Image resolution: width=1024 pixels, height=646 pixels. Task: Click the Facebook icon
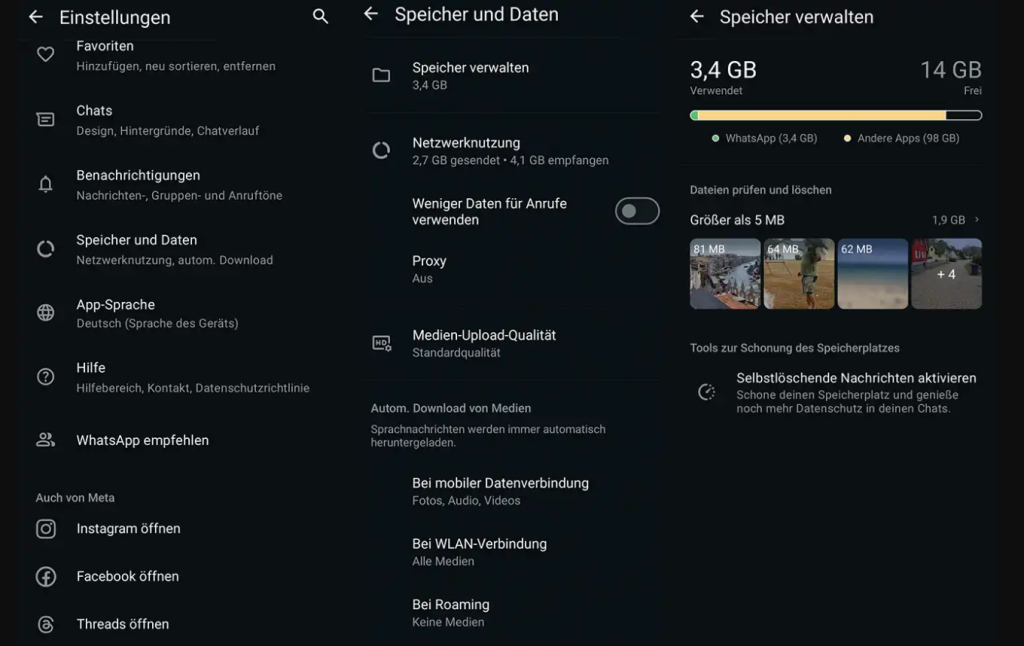tap(45, 576)
